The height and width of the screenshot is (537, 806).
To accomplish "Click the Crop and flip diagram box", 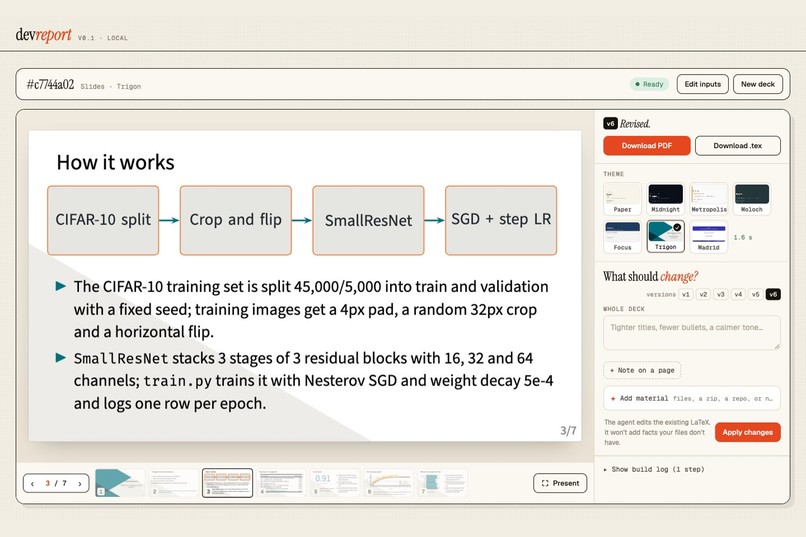I will tap(235, 220).
